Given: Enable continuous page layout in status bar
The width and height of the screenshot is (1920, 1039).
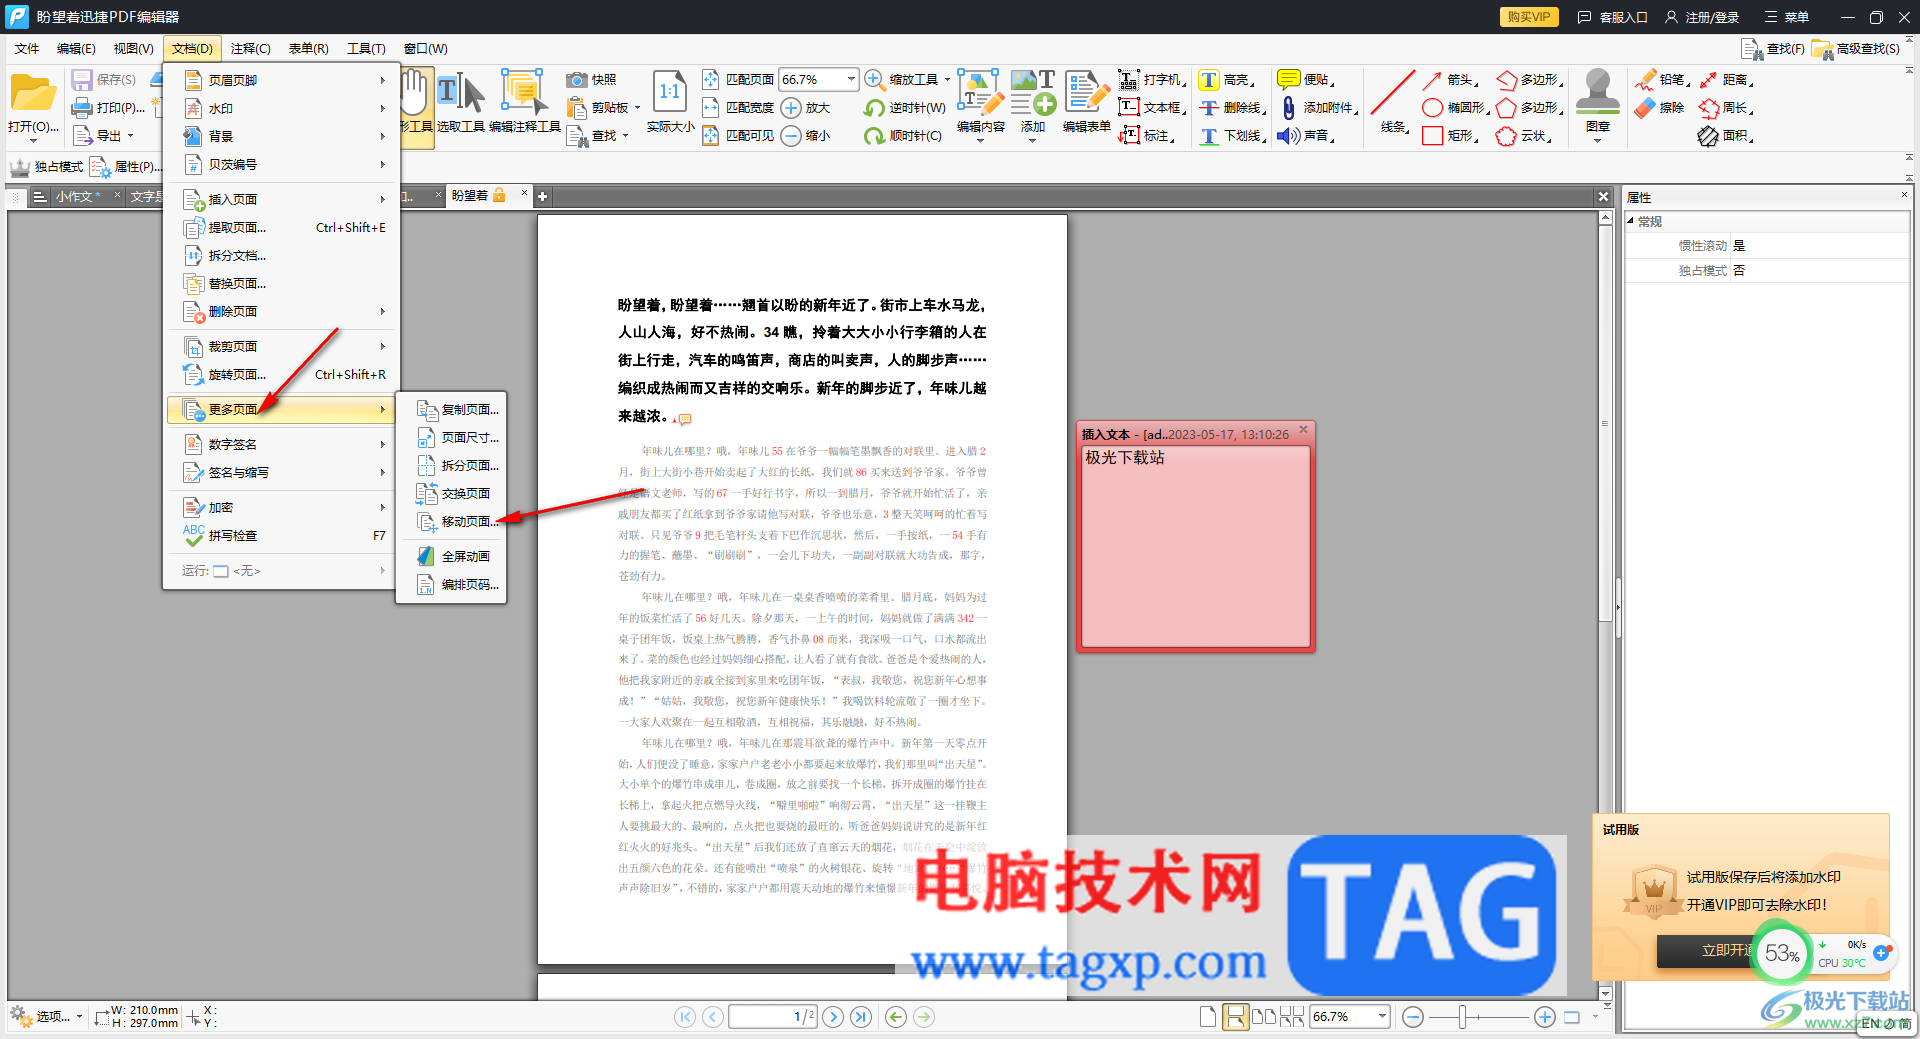Looking at the screenshot, I should pyautogui.click(x=1236, y=1017).
